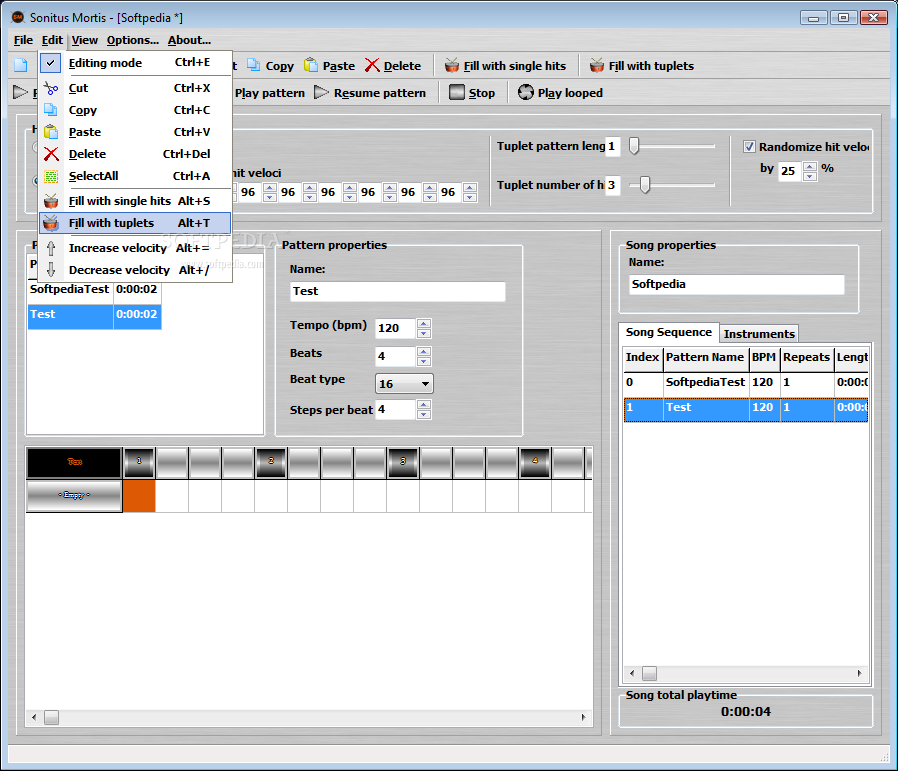898x771 pixels.
Task: Click the SelectAll grid icon in menu
Action: pyautogui.click(x=51, y=176)
